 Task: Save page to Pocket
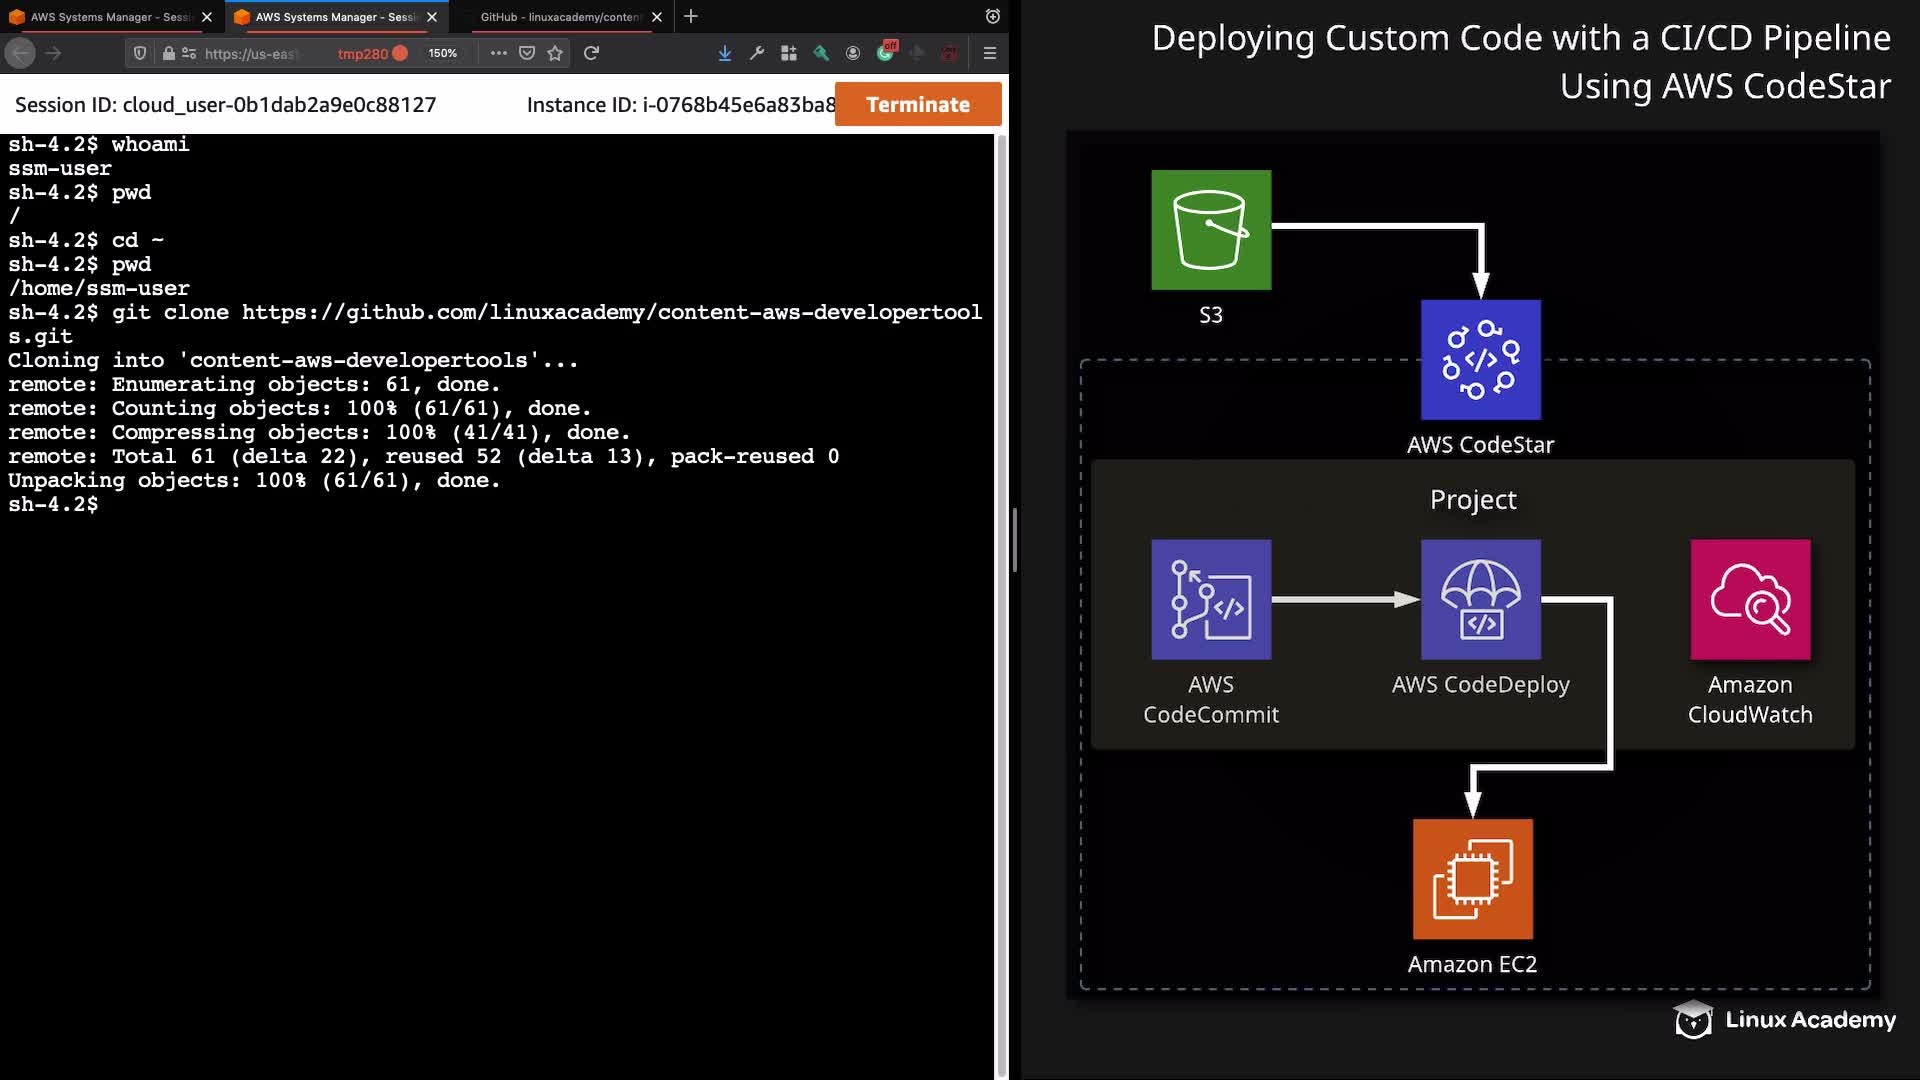[x=527, y=53]
